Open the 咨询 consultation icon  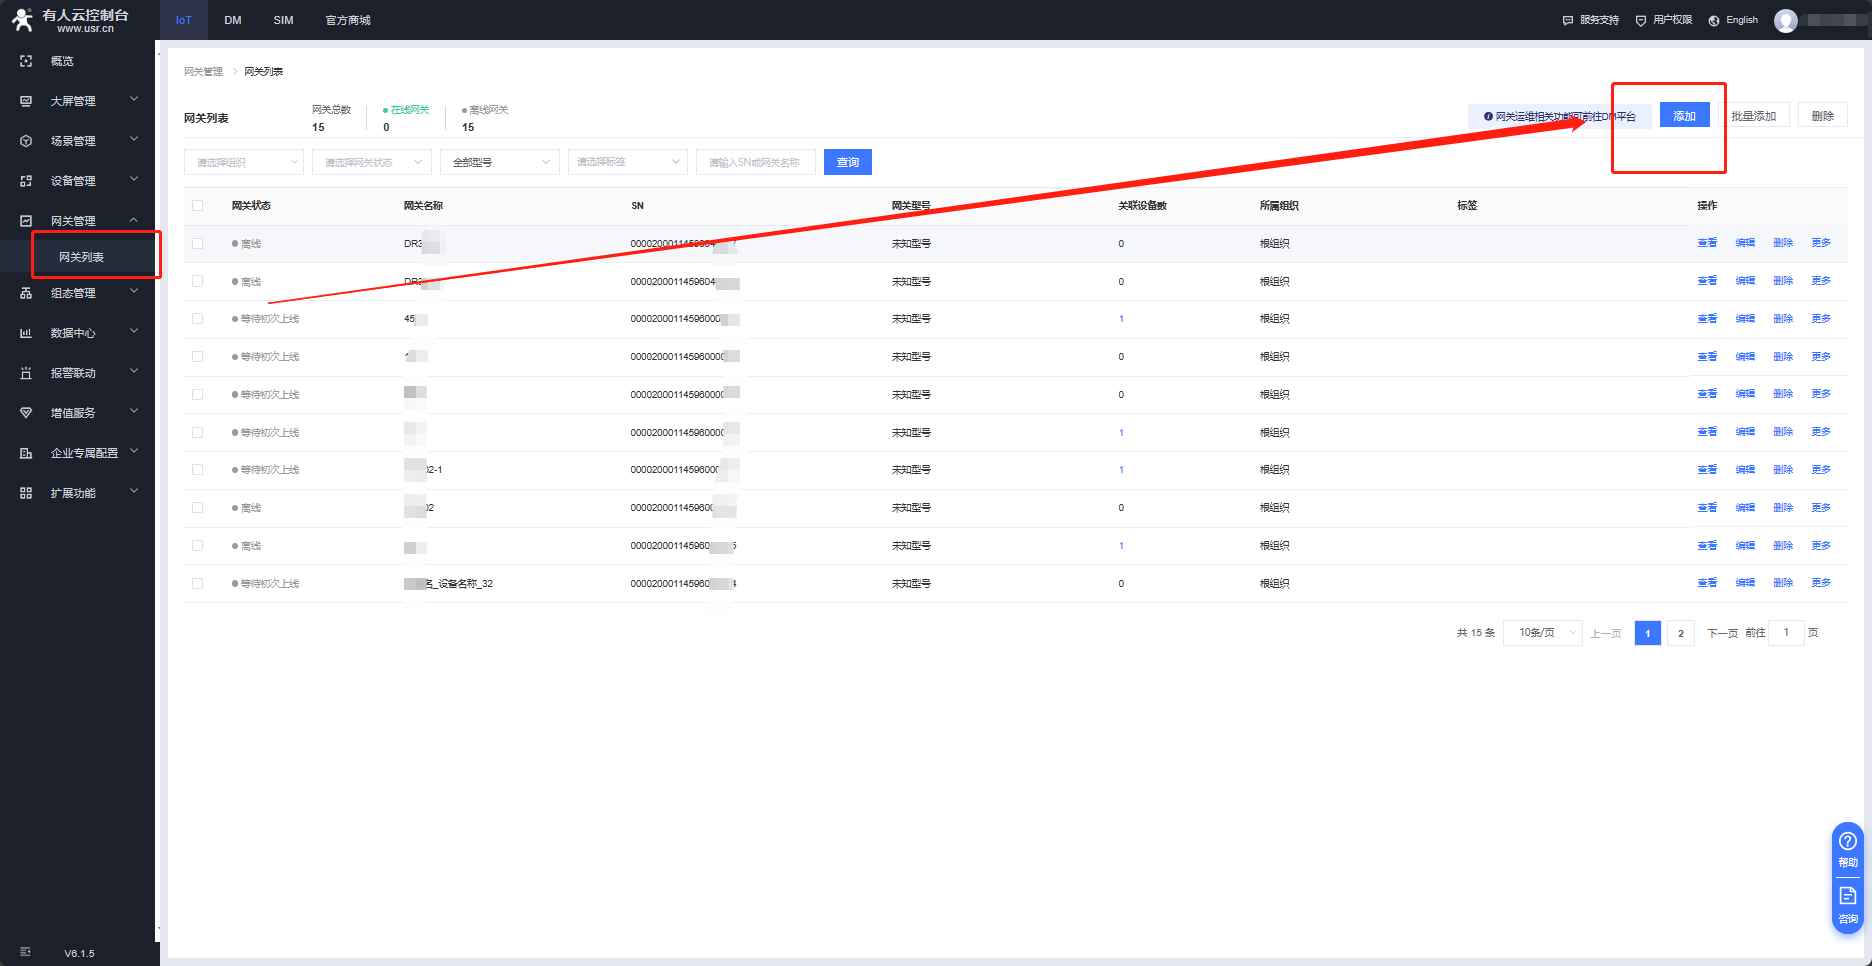point(1847,896)
